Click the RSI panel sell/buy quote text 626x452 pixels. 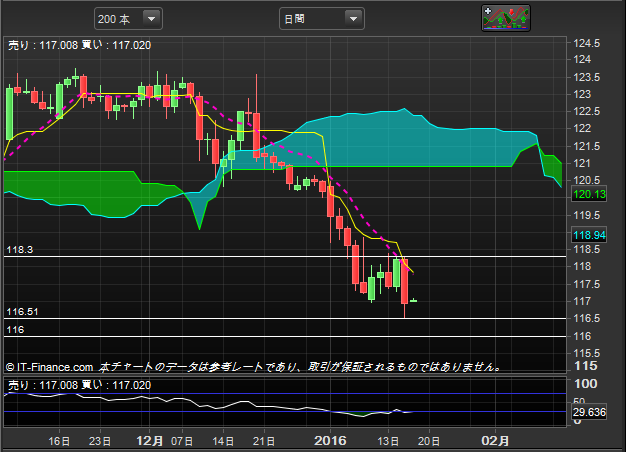79,385
